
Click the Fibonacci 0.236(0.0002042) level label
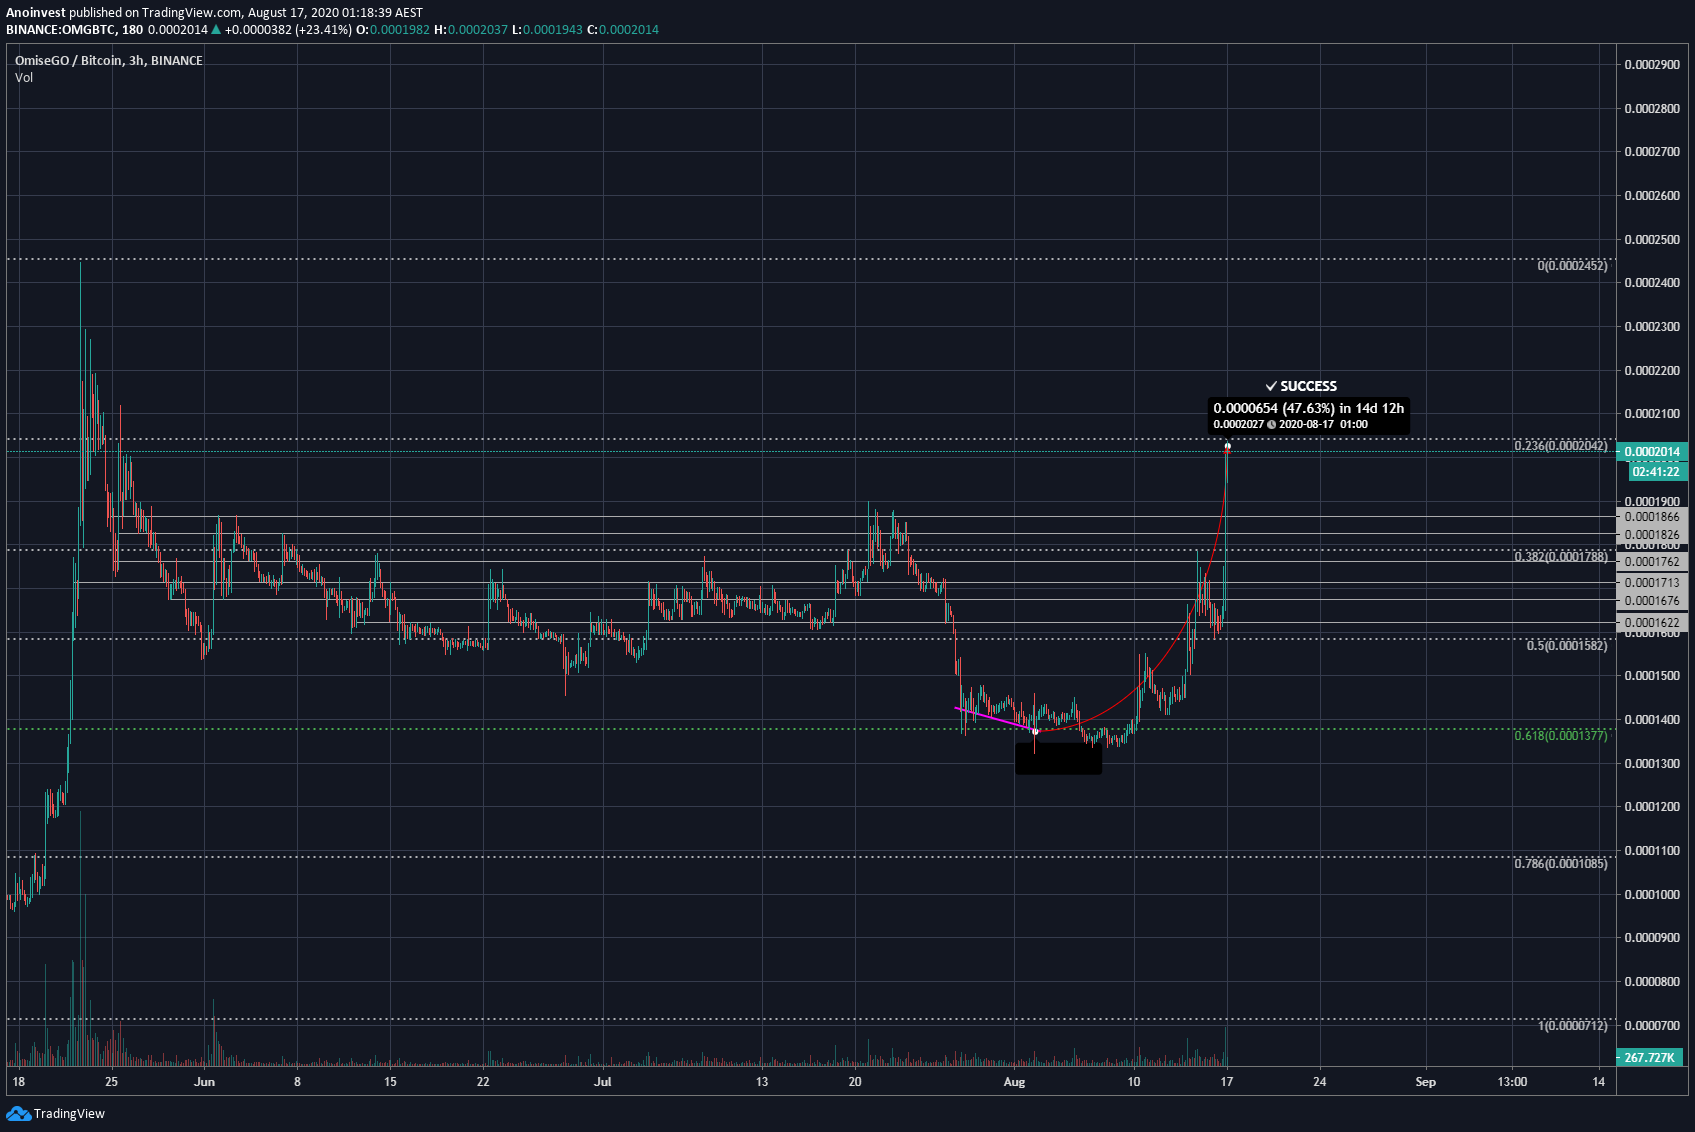[1561, 446]
